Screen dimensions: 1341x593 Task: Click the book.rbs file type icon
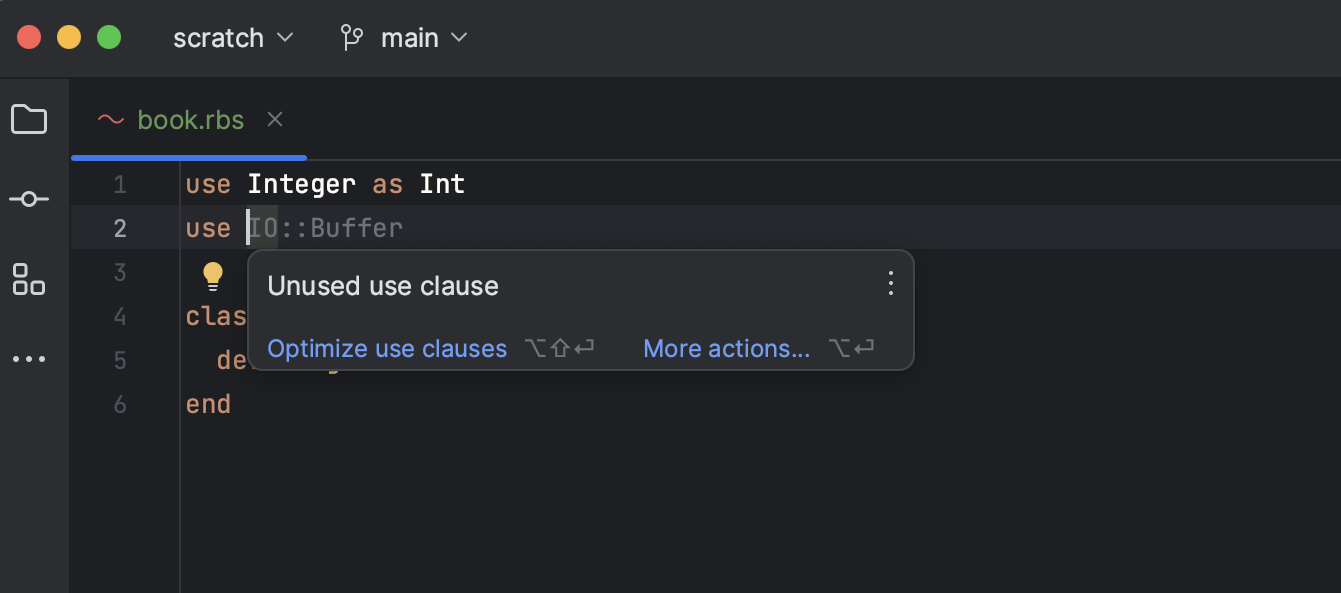coord(110,120)
